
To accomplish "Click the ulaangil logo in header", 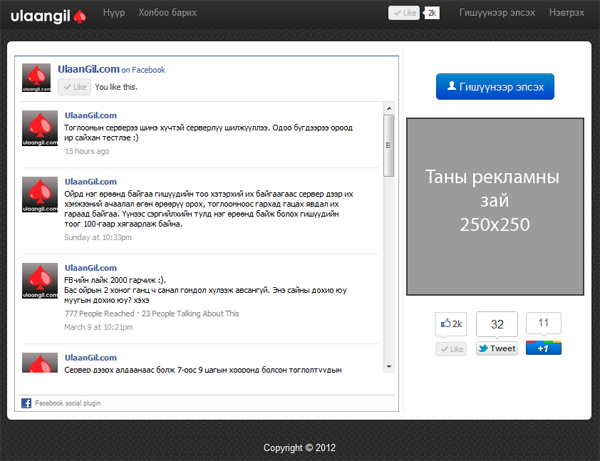I will pos(48,16).
